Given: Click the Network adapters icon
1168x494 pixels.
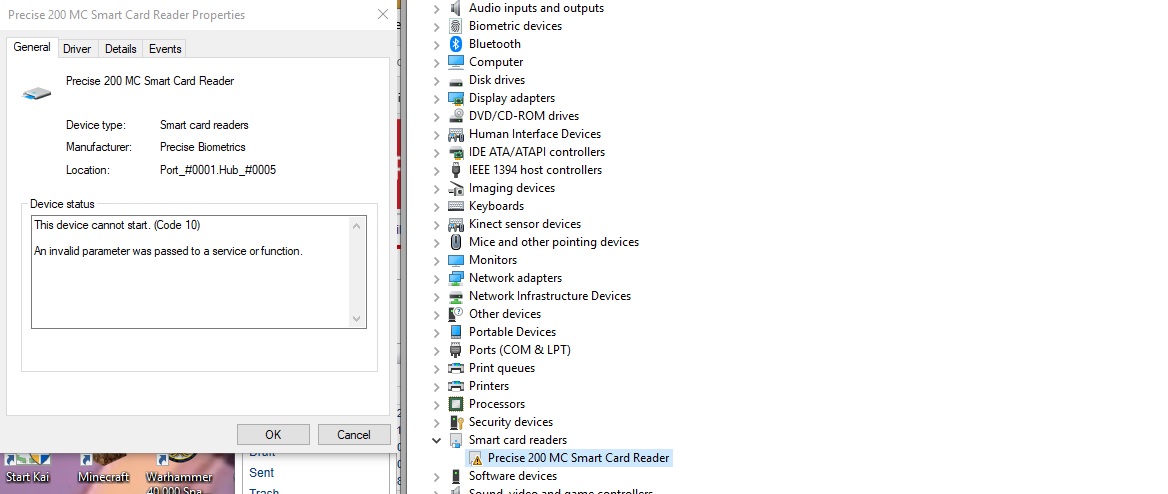Looking at the screenshot, I should tap(456, 278).
